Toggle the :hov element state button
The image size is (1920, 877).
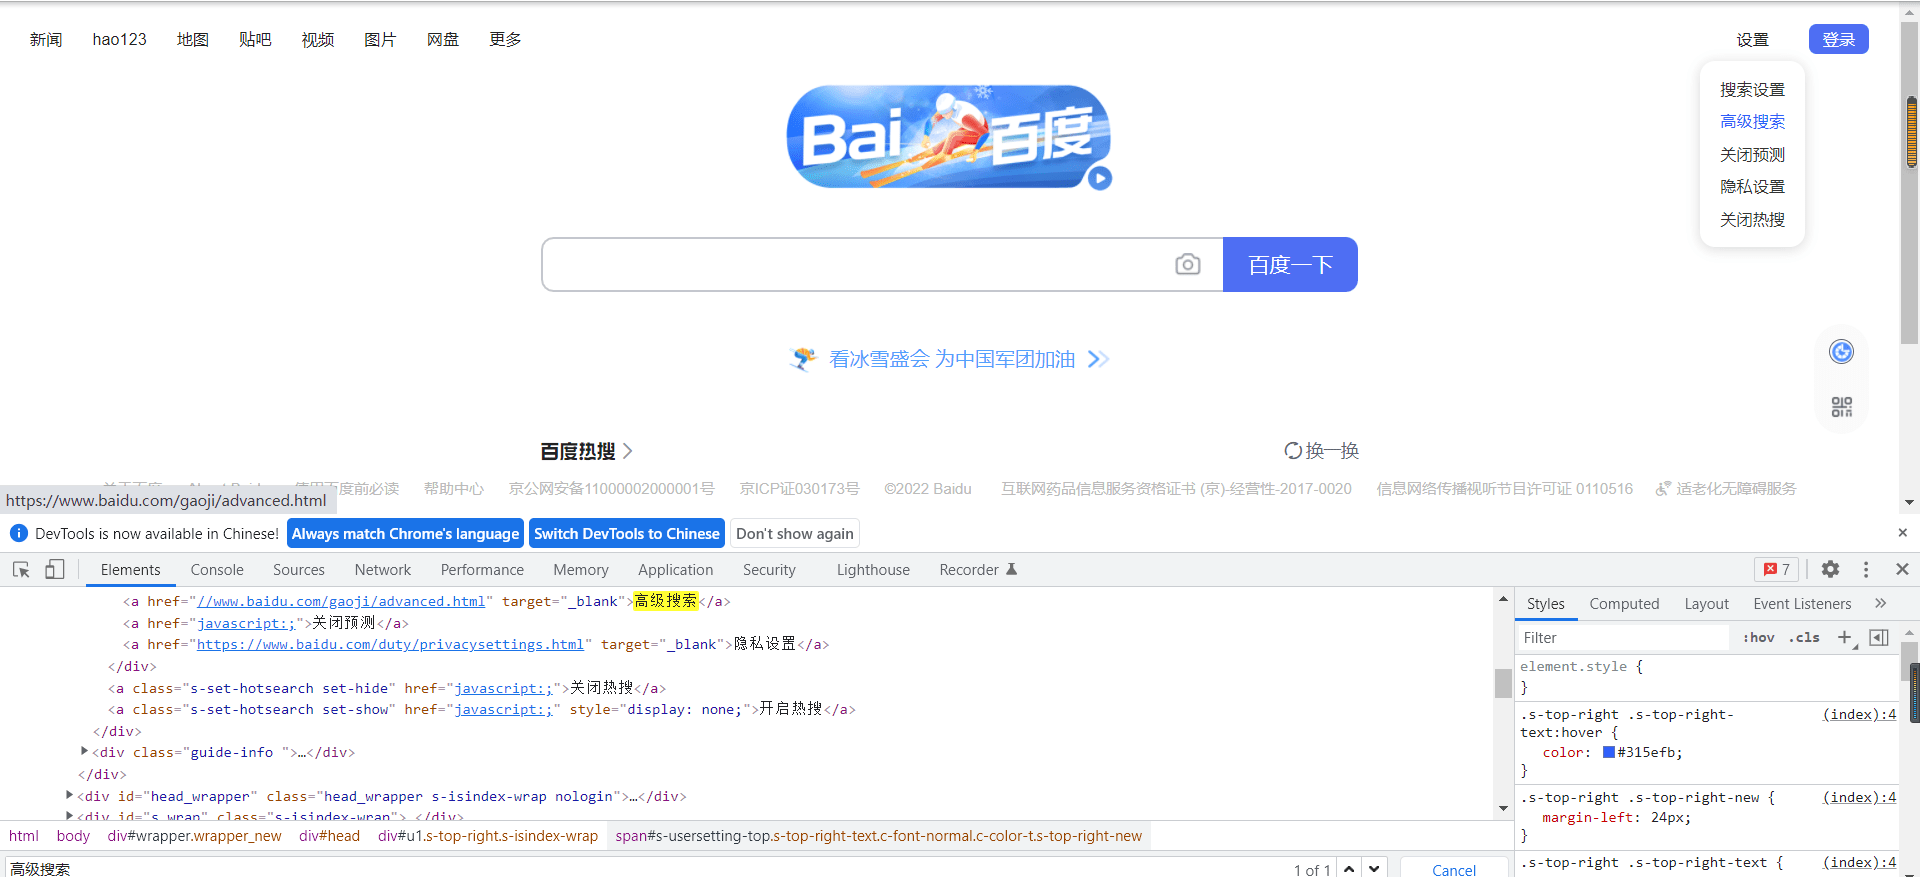click(1758, 638)
